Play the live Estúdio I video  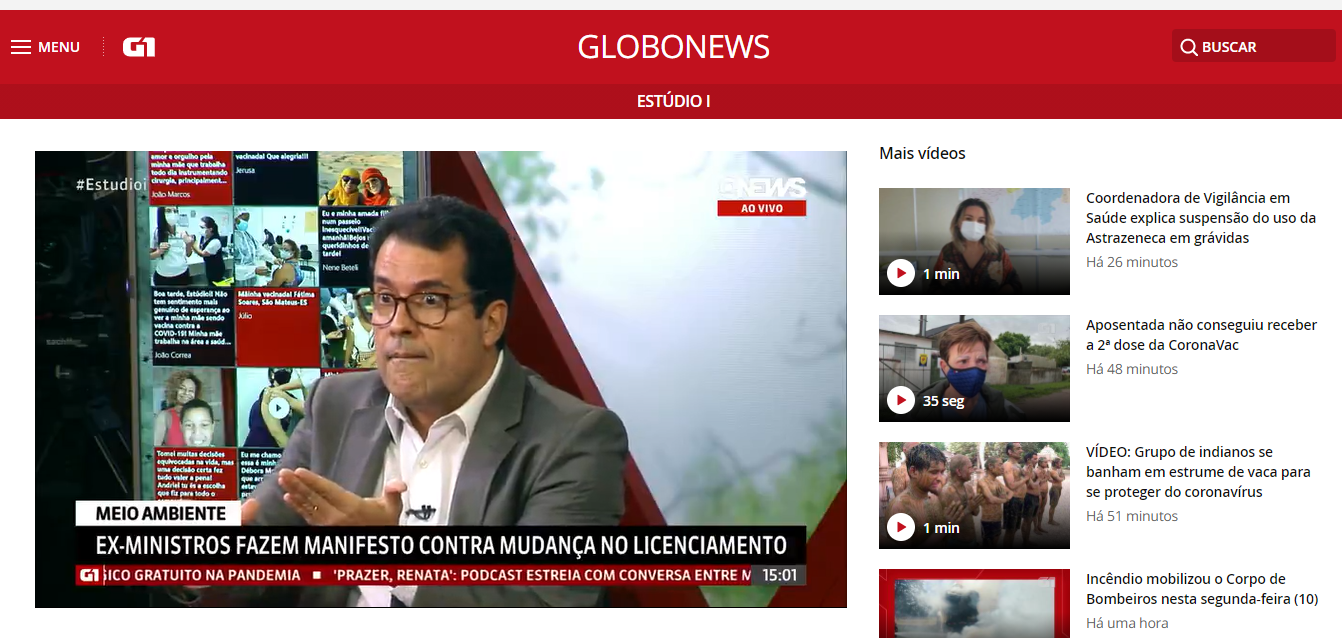(441, 379)
